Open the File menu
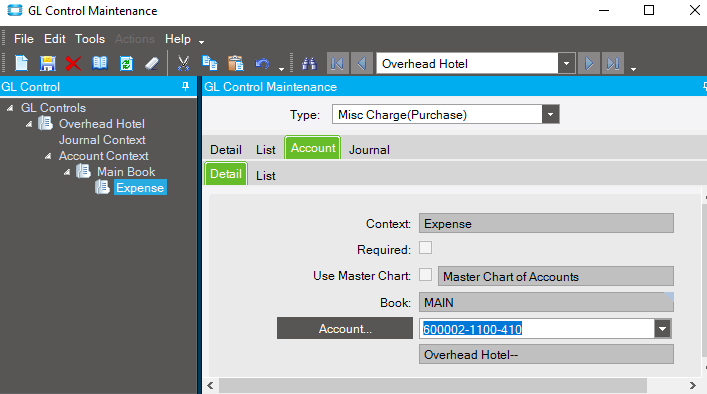This screenshot has height=394, width=707. 24,39
